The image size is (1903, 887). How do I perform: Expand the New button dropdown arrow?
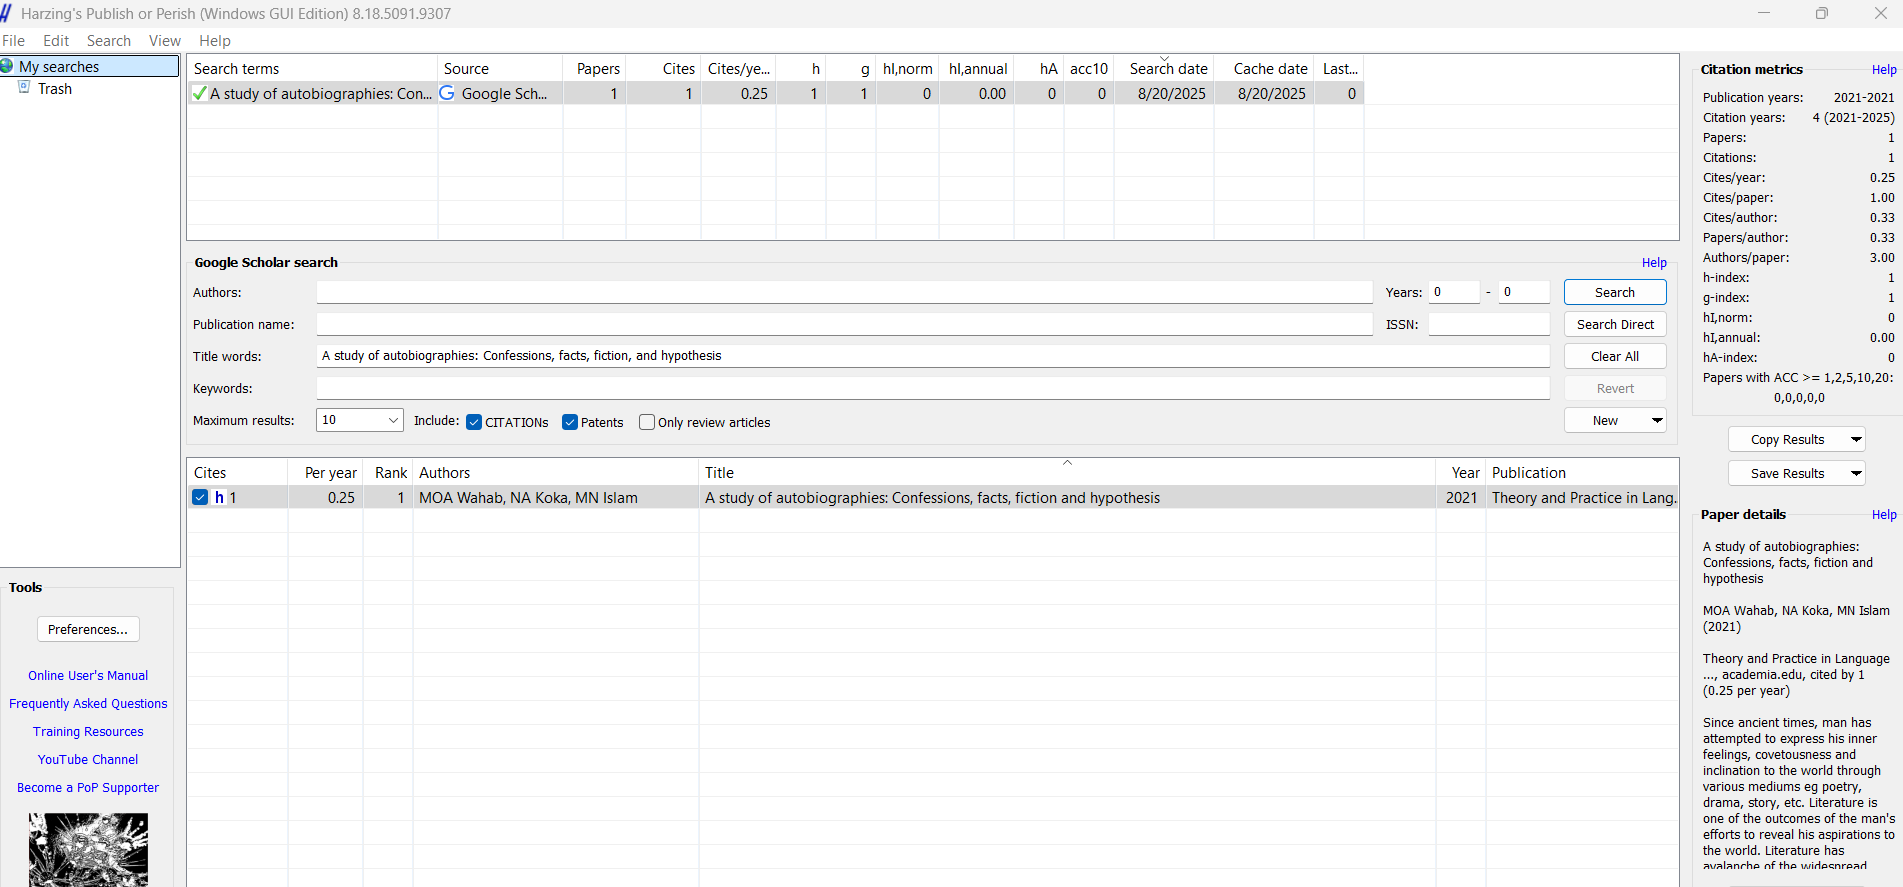point(1656,420)
